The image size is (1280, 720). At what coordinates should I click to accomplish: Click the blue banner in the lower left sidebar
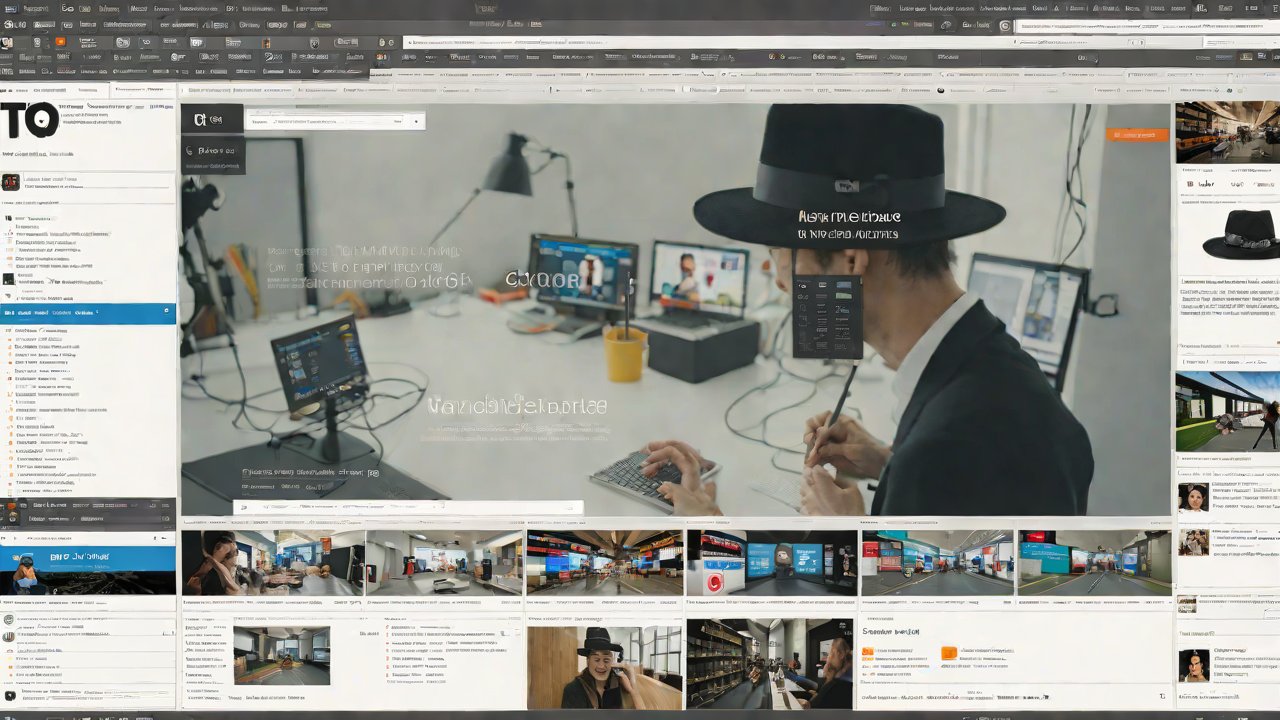click(x=88, y=565)
